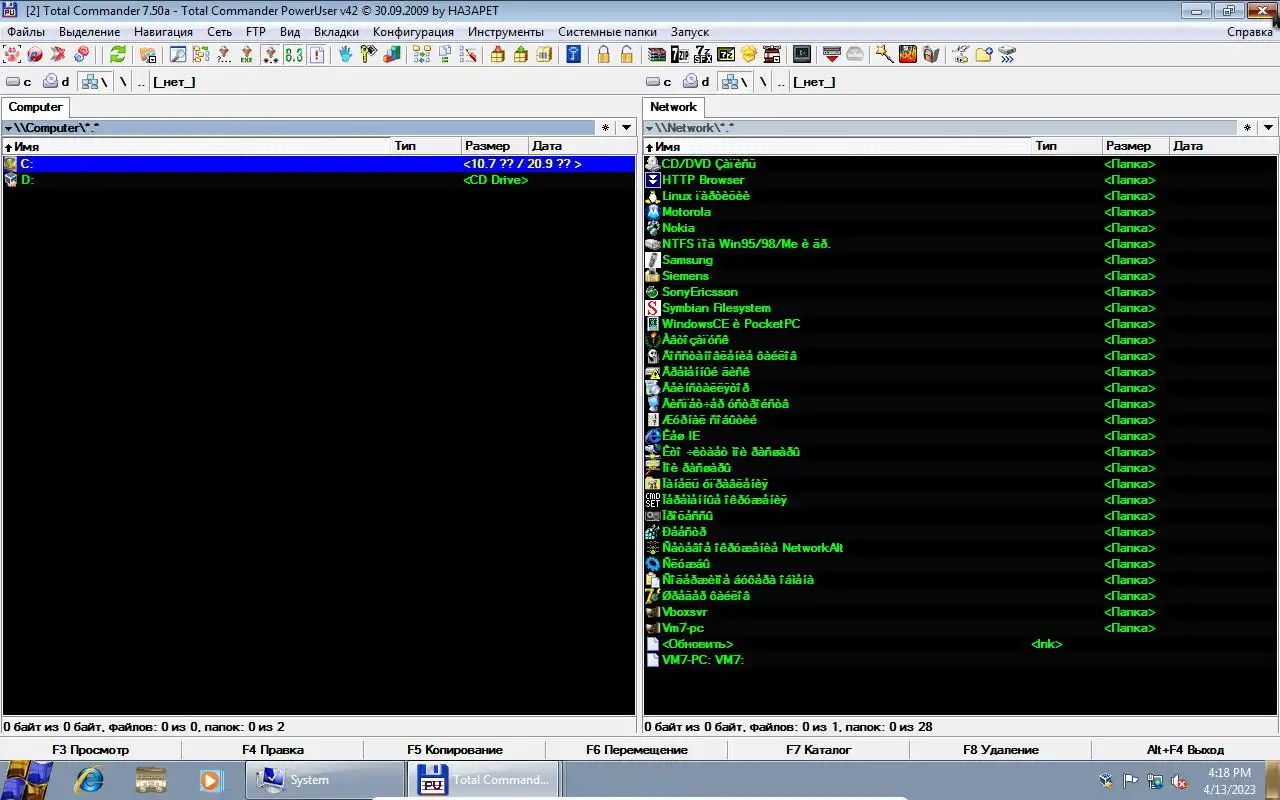Open the right panel directory history dropdown
The height and width of the screenshot is (800, 1280).
point(1268,127)
